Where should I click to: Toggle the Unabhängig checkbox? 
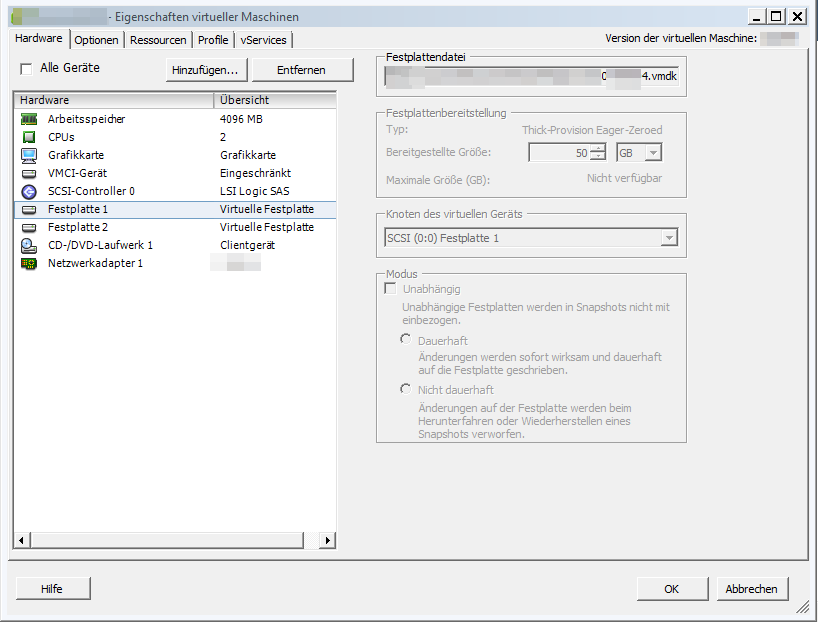(390, 289)
